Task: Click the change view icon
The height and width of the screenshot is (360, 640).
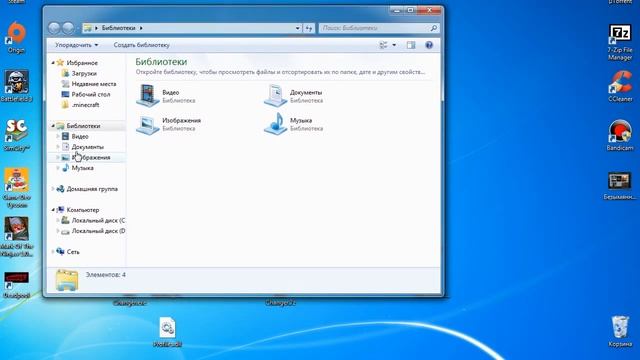Action: pyautogui.click(x=383, y=45)
